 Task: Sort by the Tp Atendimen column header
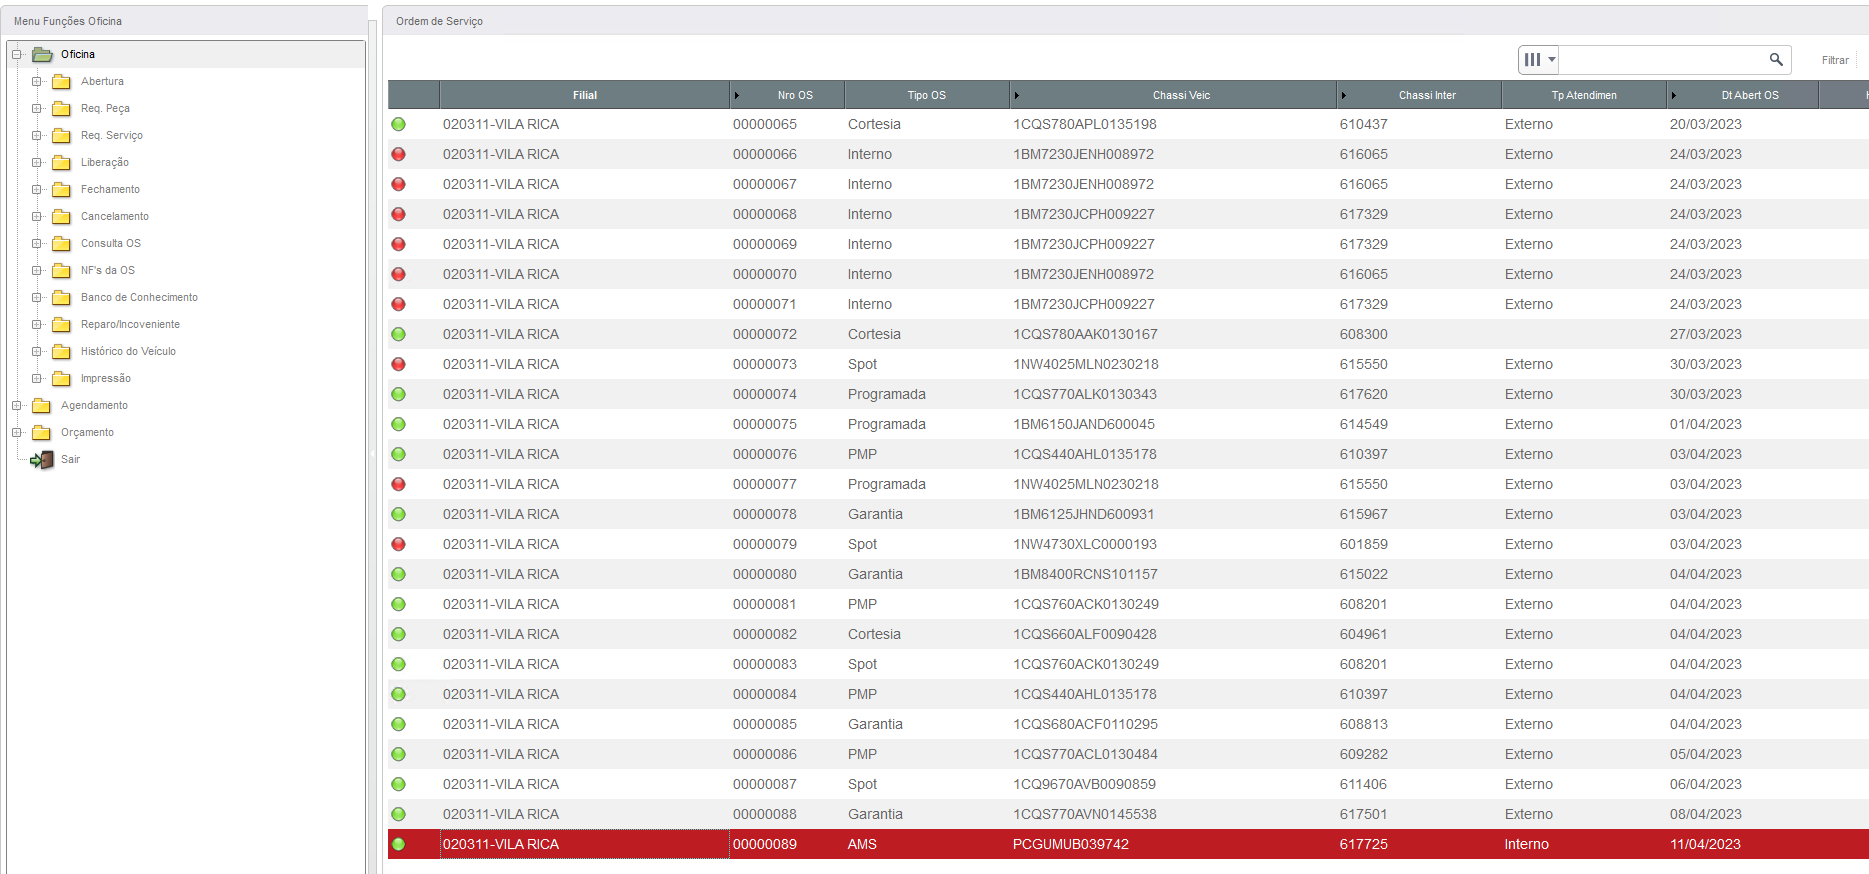(x=1584, y=96)
